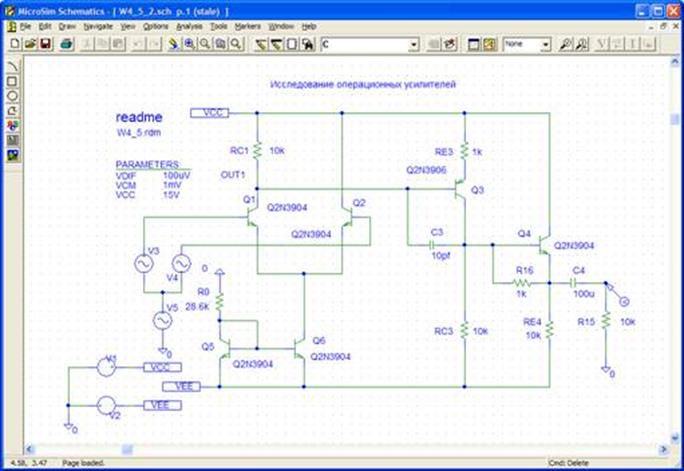Viewport: 684px width, 471px height.
Task: Select transistor label Q3
Action: point(477,190)
